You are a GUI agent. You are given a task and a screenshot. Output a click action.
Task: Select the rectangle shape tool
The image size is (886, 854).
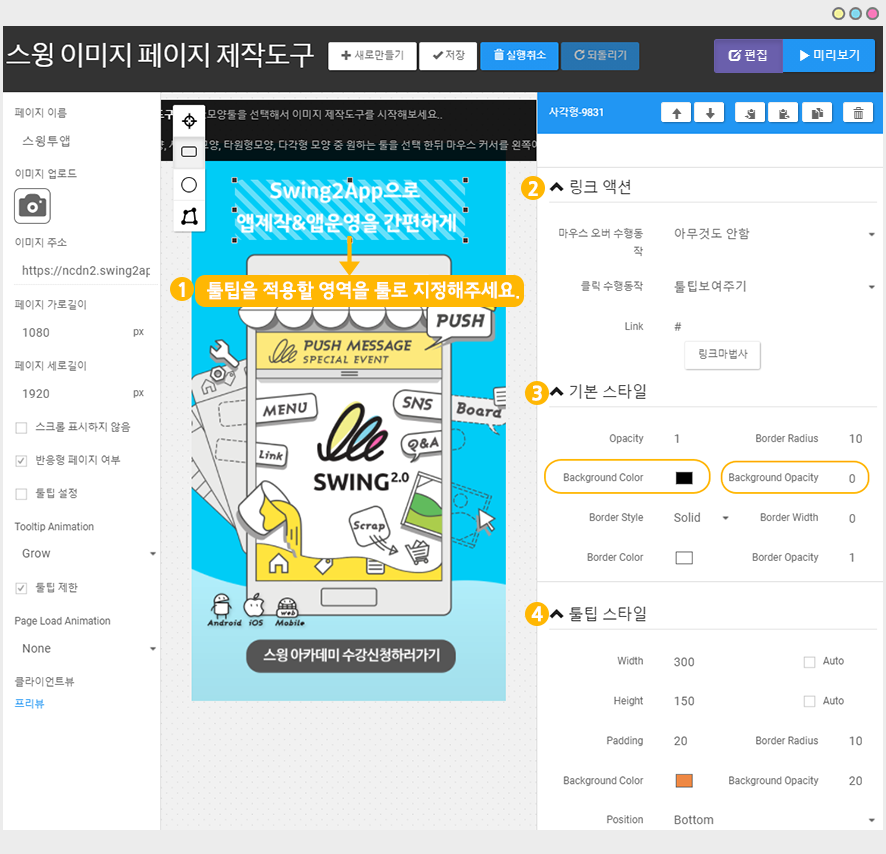click(188, 152)
